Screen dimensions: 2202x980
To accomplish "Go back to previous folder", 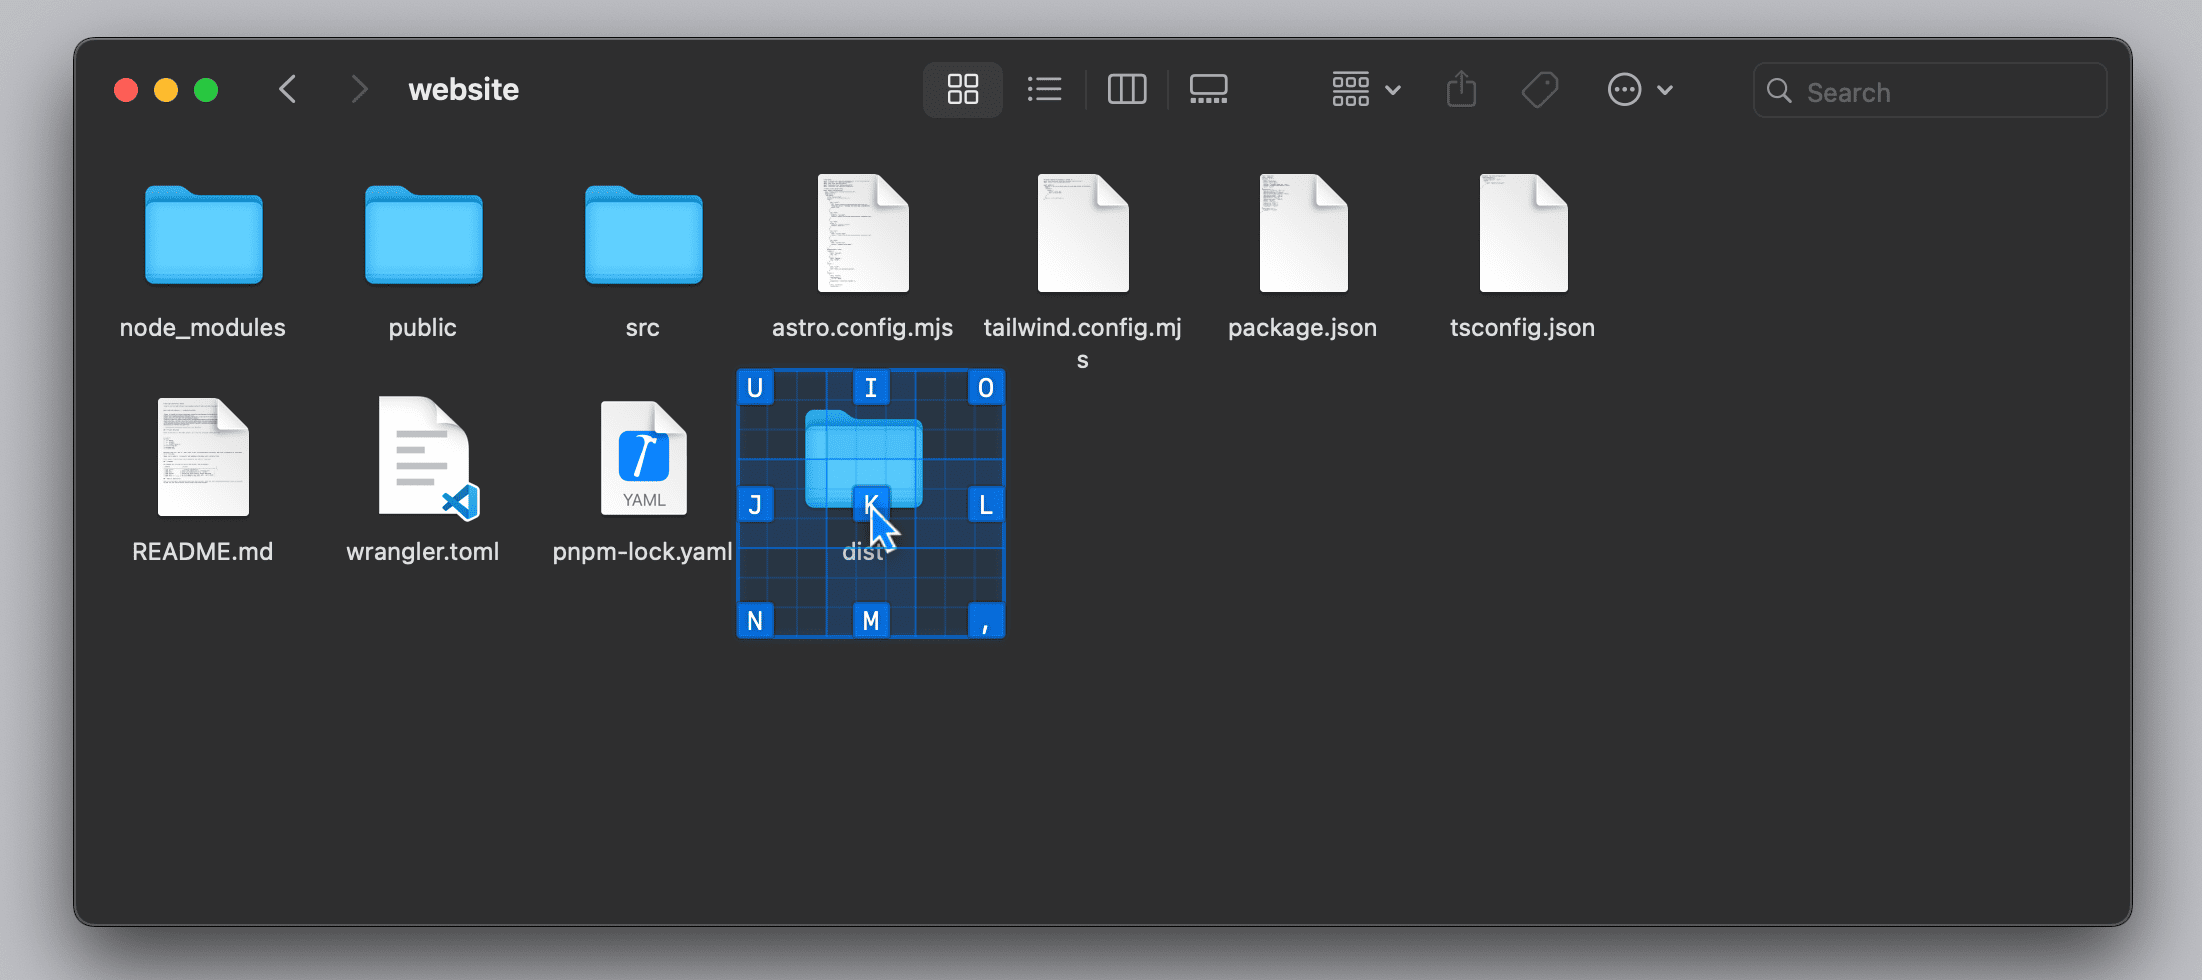I will tap(287, 89).
